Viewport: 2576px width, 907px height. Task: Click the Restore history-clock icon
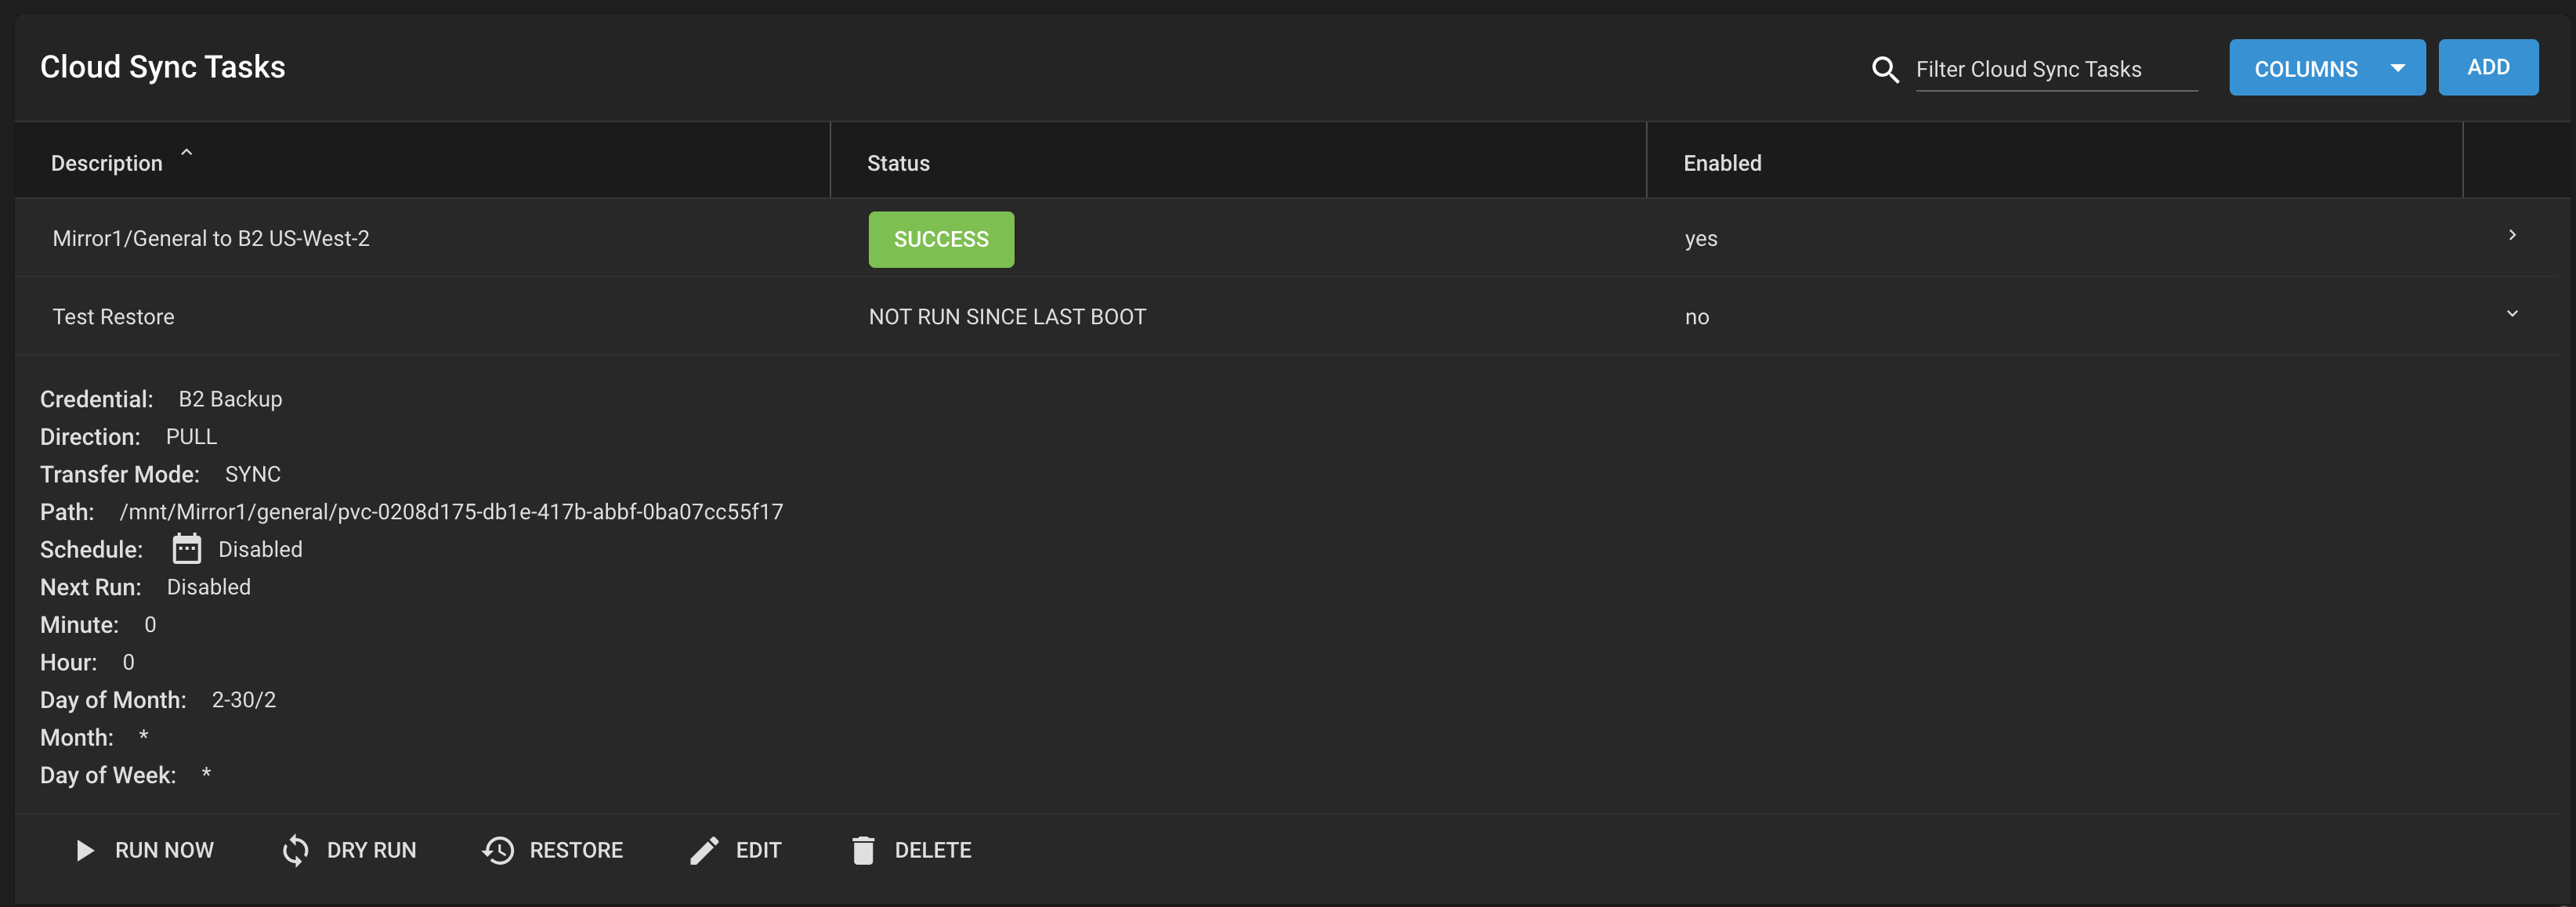click(x=497, y=850)
